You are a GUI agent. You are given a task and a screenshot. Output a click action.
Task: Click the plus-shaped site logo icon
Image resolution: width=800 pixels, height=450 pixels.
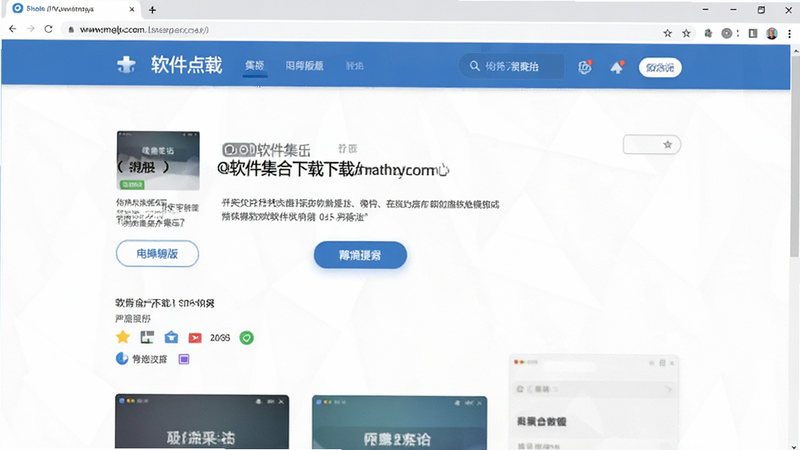tap(126, 65)
